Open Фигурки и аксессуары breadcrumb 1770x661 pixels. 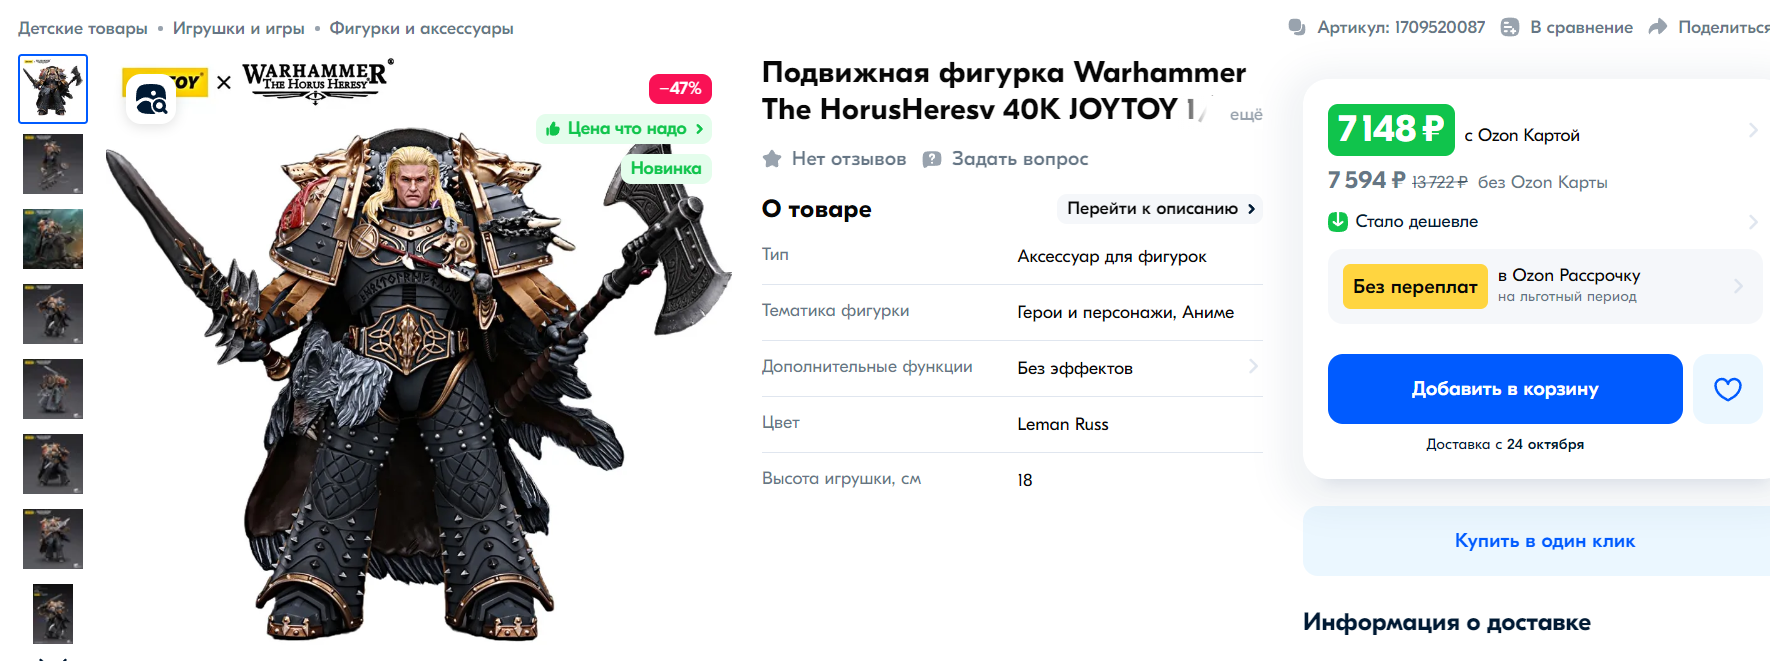(x=421, y=28)
